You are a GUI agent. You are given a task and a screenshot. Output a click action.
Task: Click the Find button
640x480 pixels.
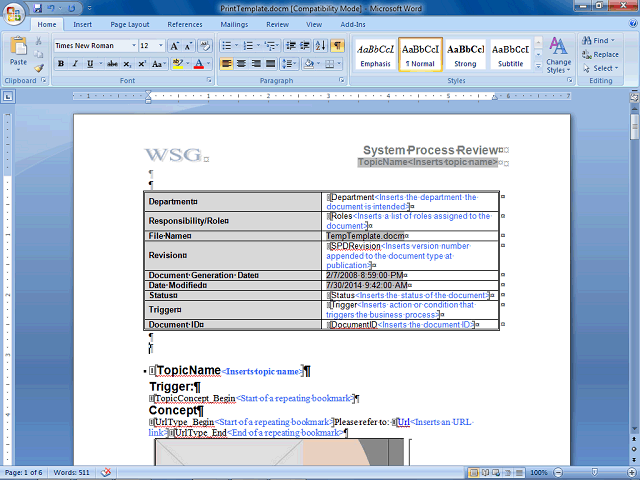(x=598, y=40)
